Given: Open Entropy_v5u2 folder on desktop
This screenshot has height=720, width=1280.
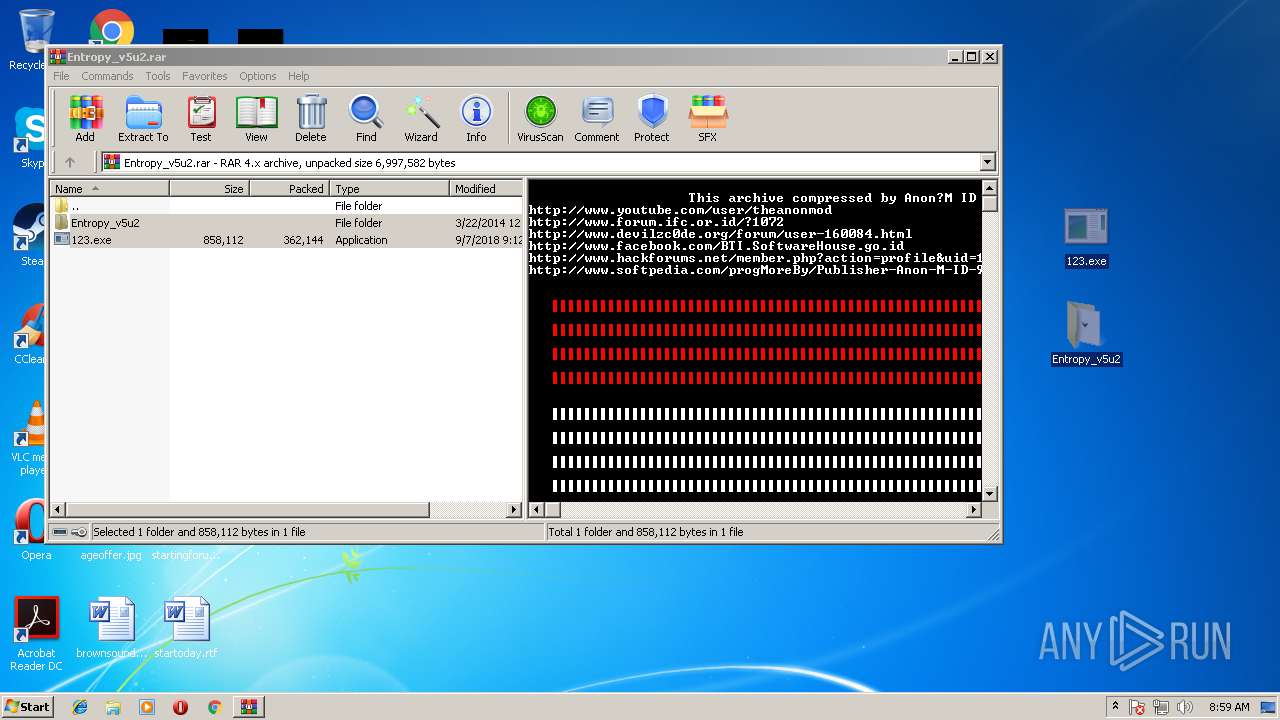Looking at the screenshot, I should 1086,334.
